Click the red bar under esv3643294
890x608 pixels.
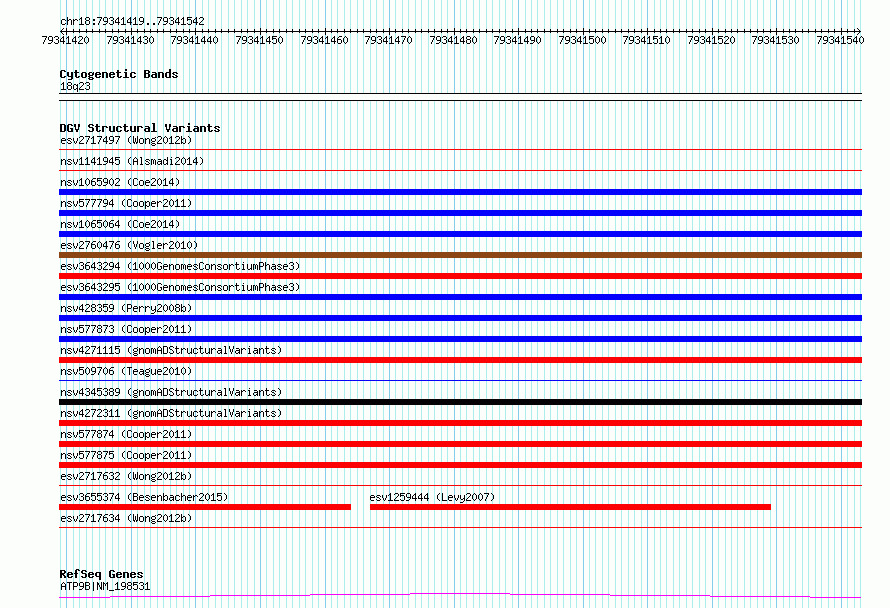[460, 276]
